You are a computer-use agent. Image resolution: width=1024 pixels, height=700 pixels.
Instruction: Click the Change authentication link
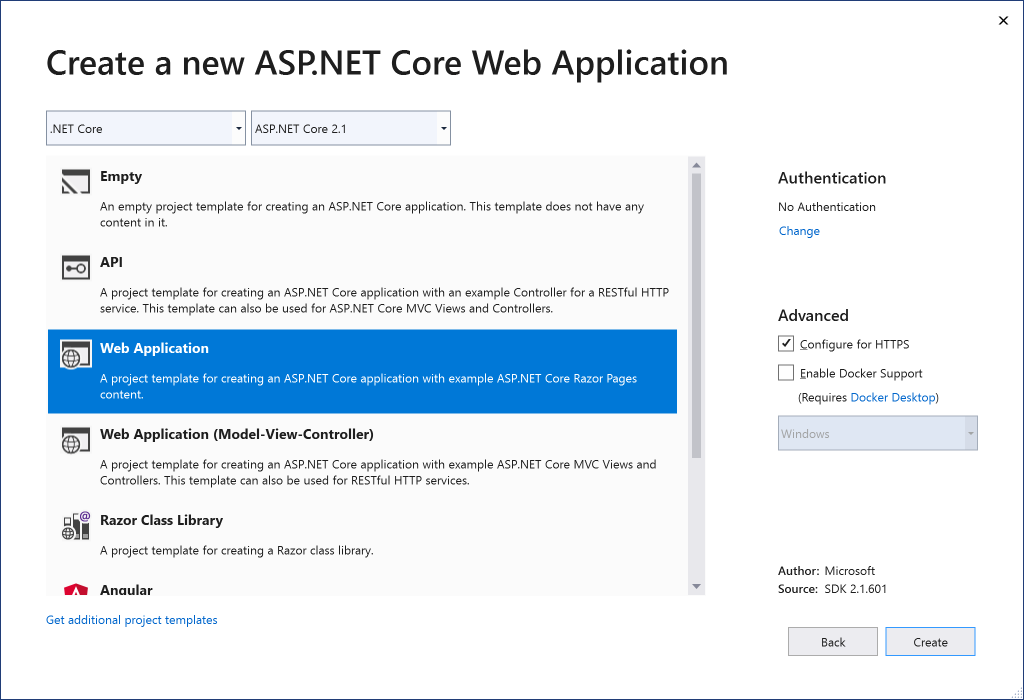click(799, 231)
